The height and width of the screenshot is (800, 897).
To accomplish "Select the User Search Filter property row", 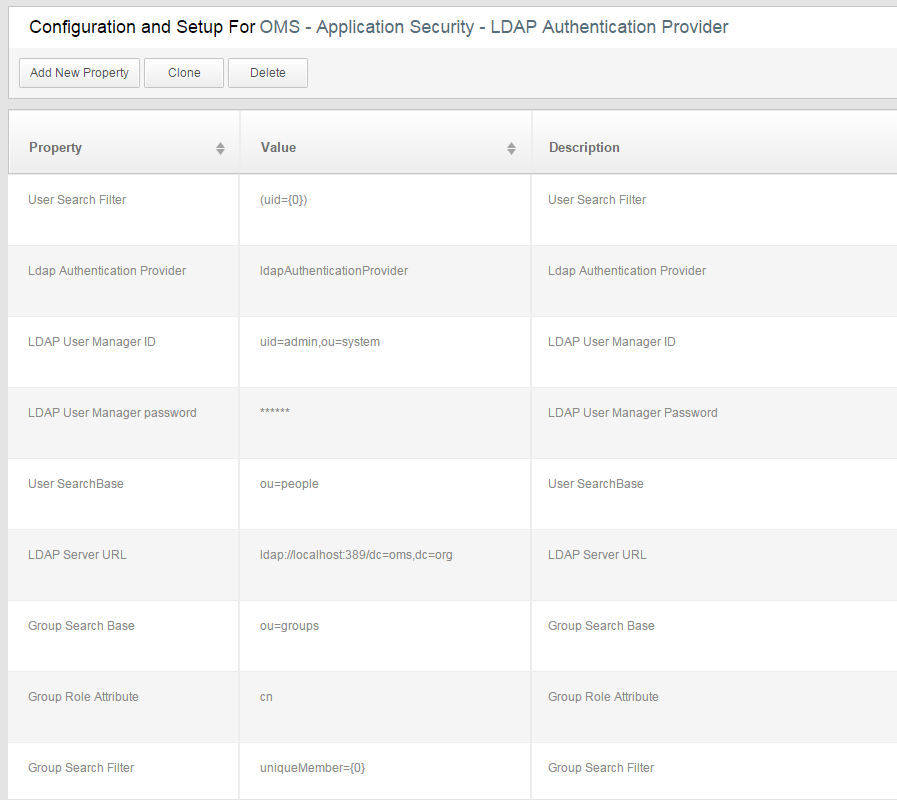I will coord(77,200).
